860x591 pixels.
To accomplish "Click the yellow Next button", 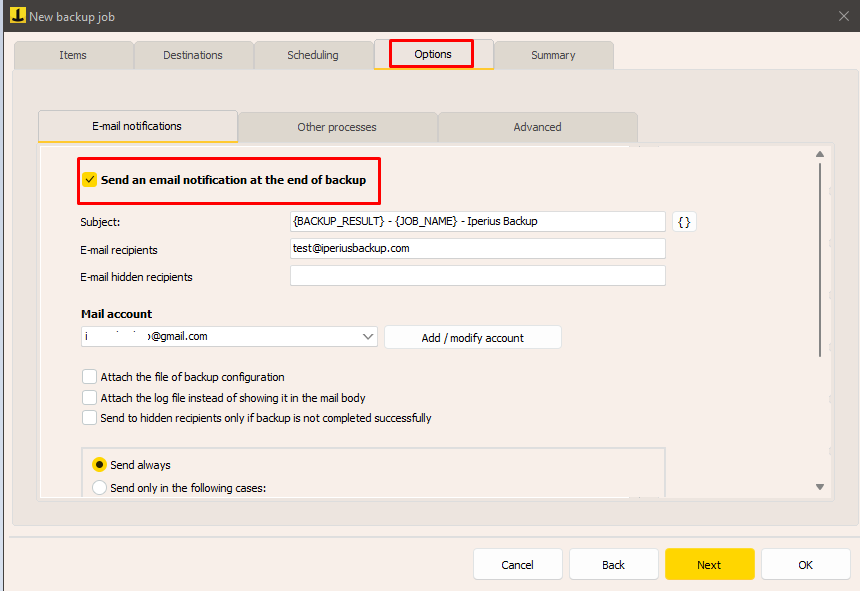I will pos(709,565).
